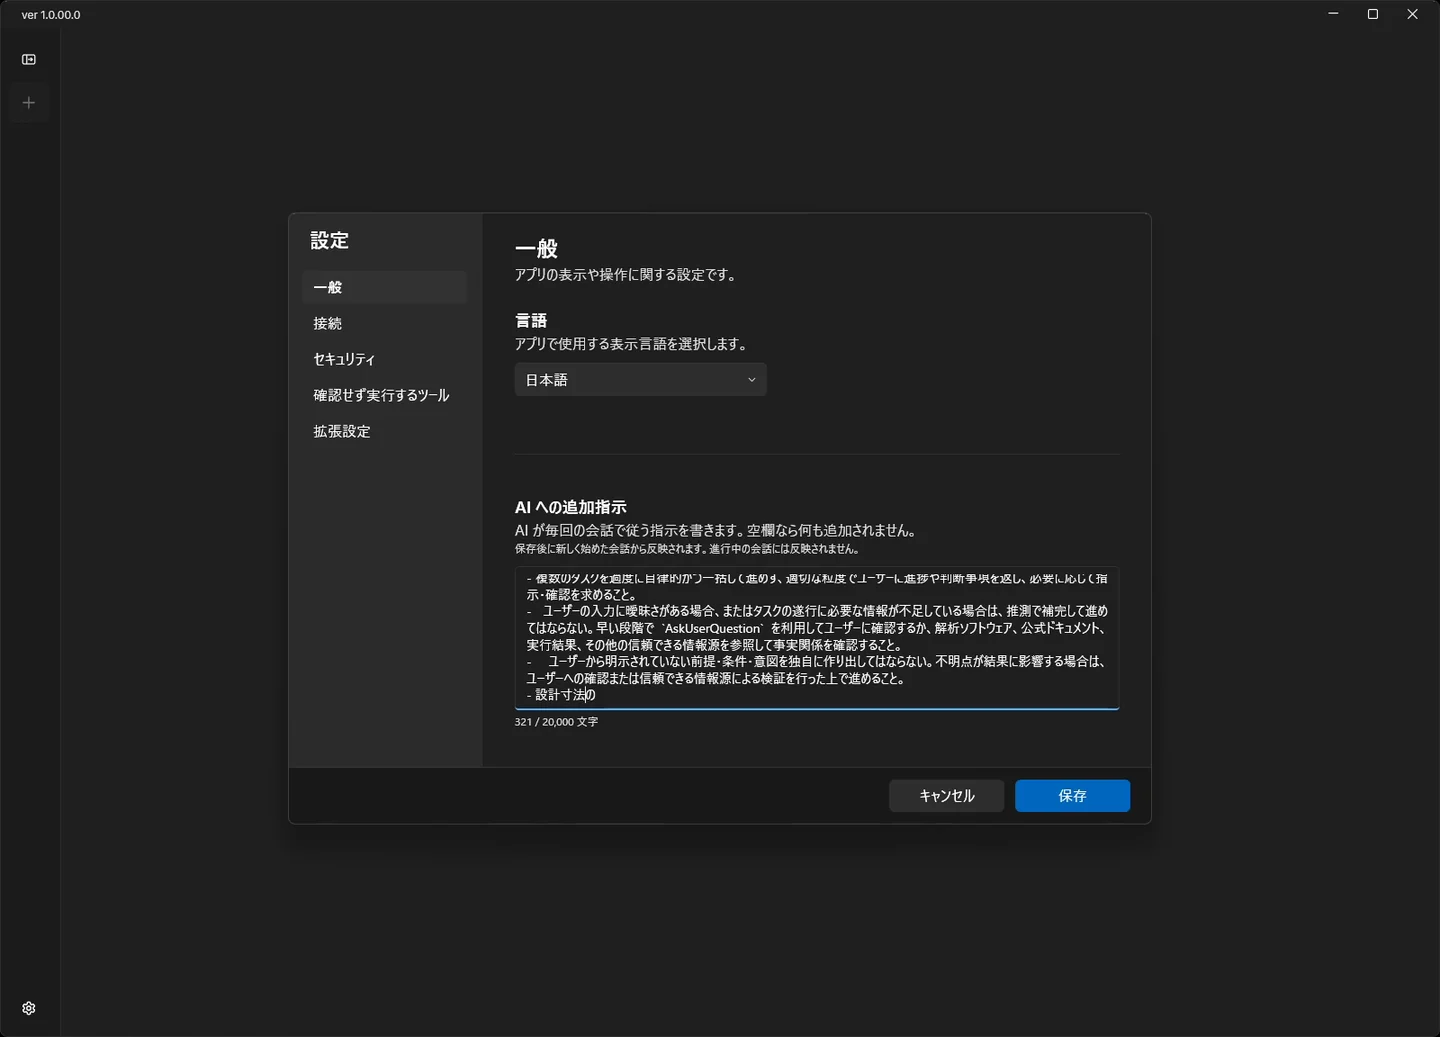Click the plus icon for new chat

click(x=29, y=103)
